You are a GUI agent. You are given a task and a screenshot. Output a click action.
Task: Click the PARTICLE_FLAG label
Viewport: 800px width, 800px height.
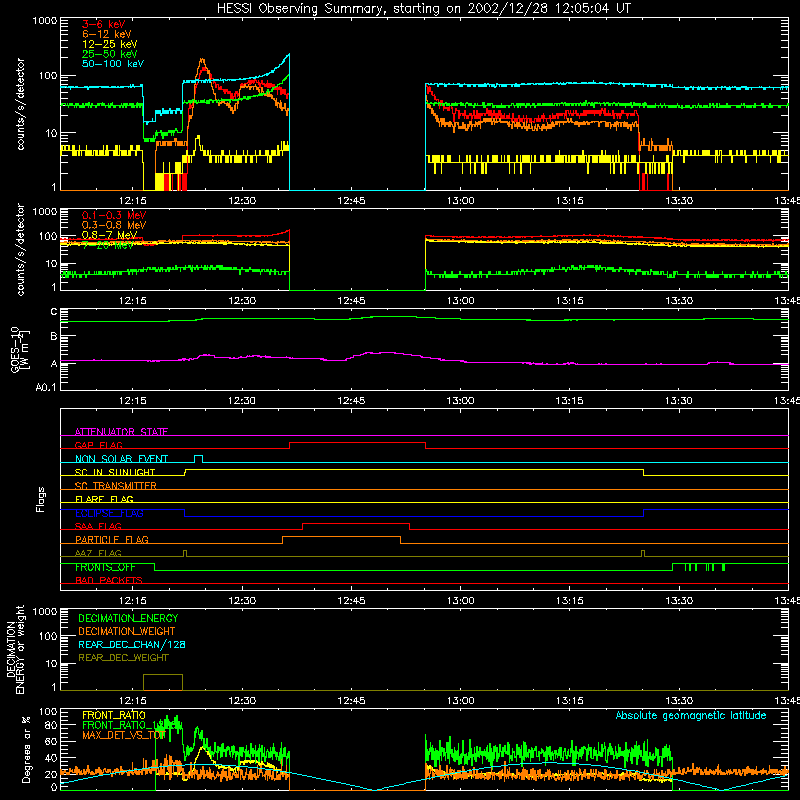(112, 539)
